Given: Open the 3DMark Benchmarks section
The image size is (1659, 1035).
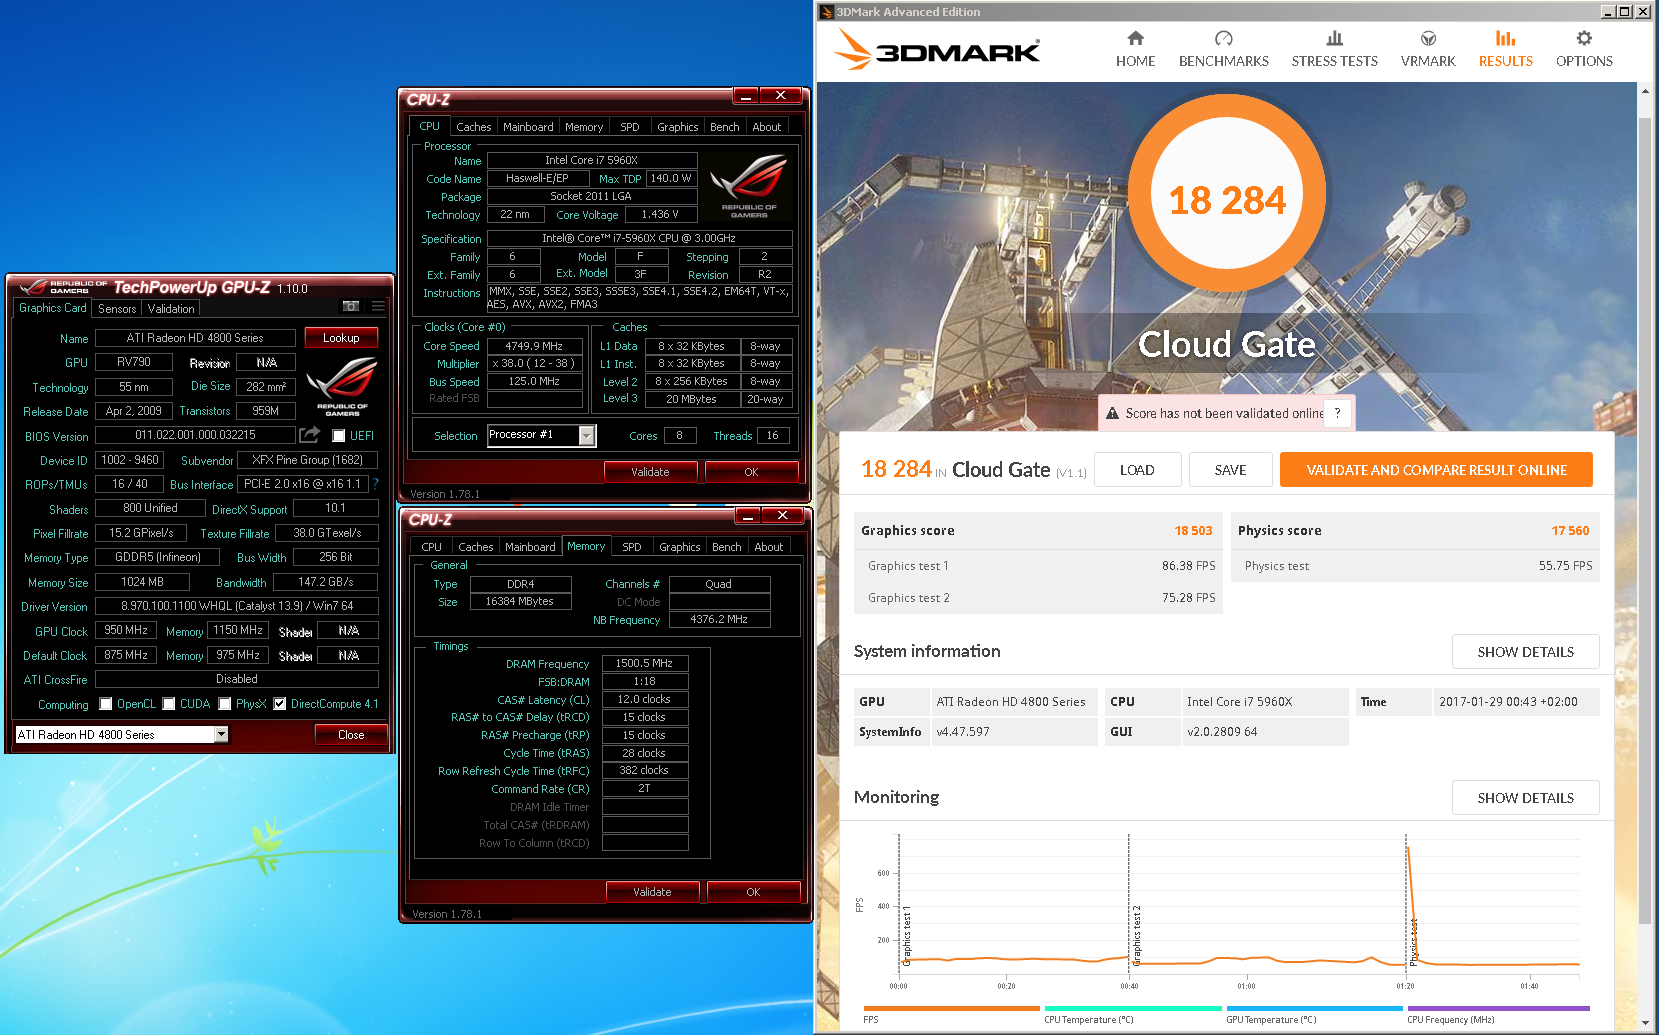Looking at the screenshot, I should (1223, 49).
